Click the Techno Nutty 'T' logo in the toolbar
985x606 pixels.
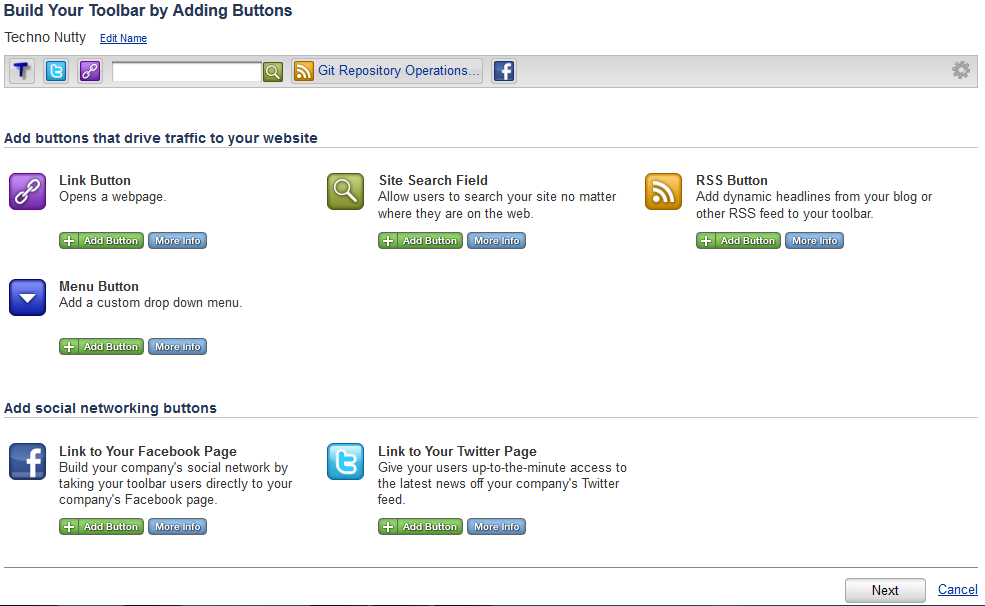pos(21,70)
